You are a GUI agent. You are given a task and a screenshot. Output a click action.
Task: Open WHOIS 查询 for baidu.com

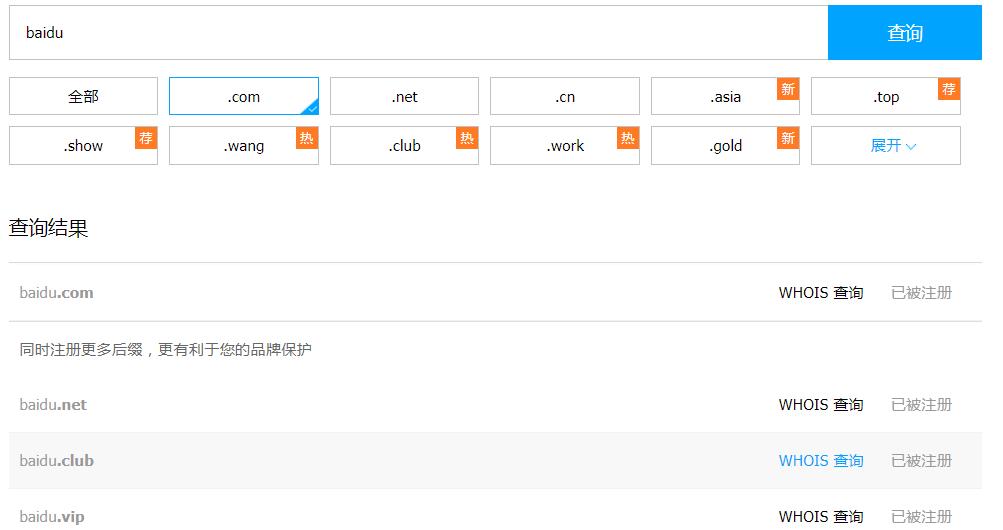pos(820,293)
